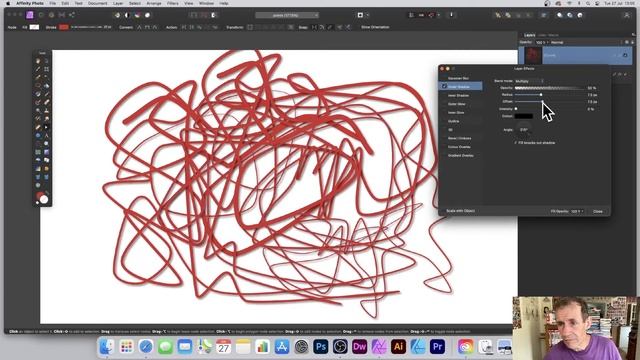Select Gradient Overlay effect in list
This screenshot has height=360, width=640.
click(x=460, y=156)
